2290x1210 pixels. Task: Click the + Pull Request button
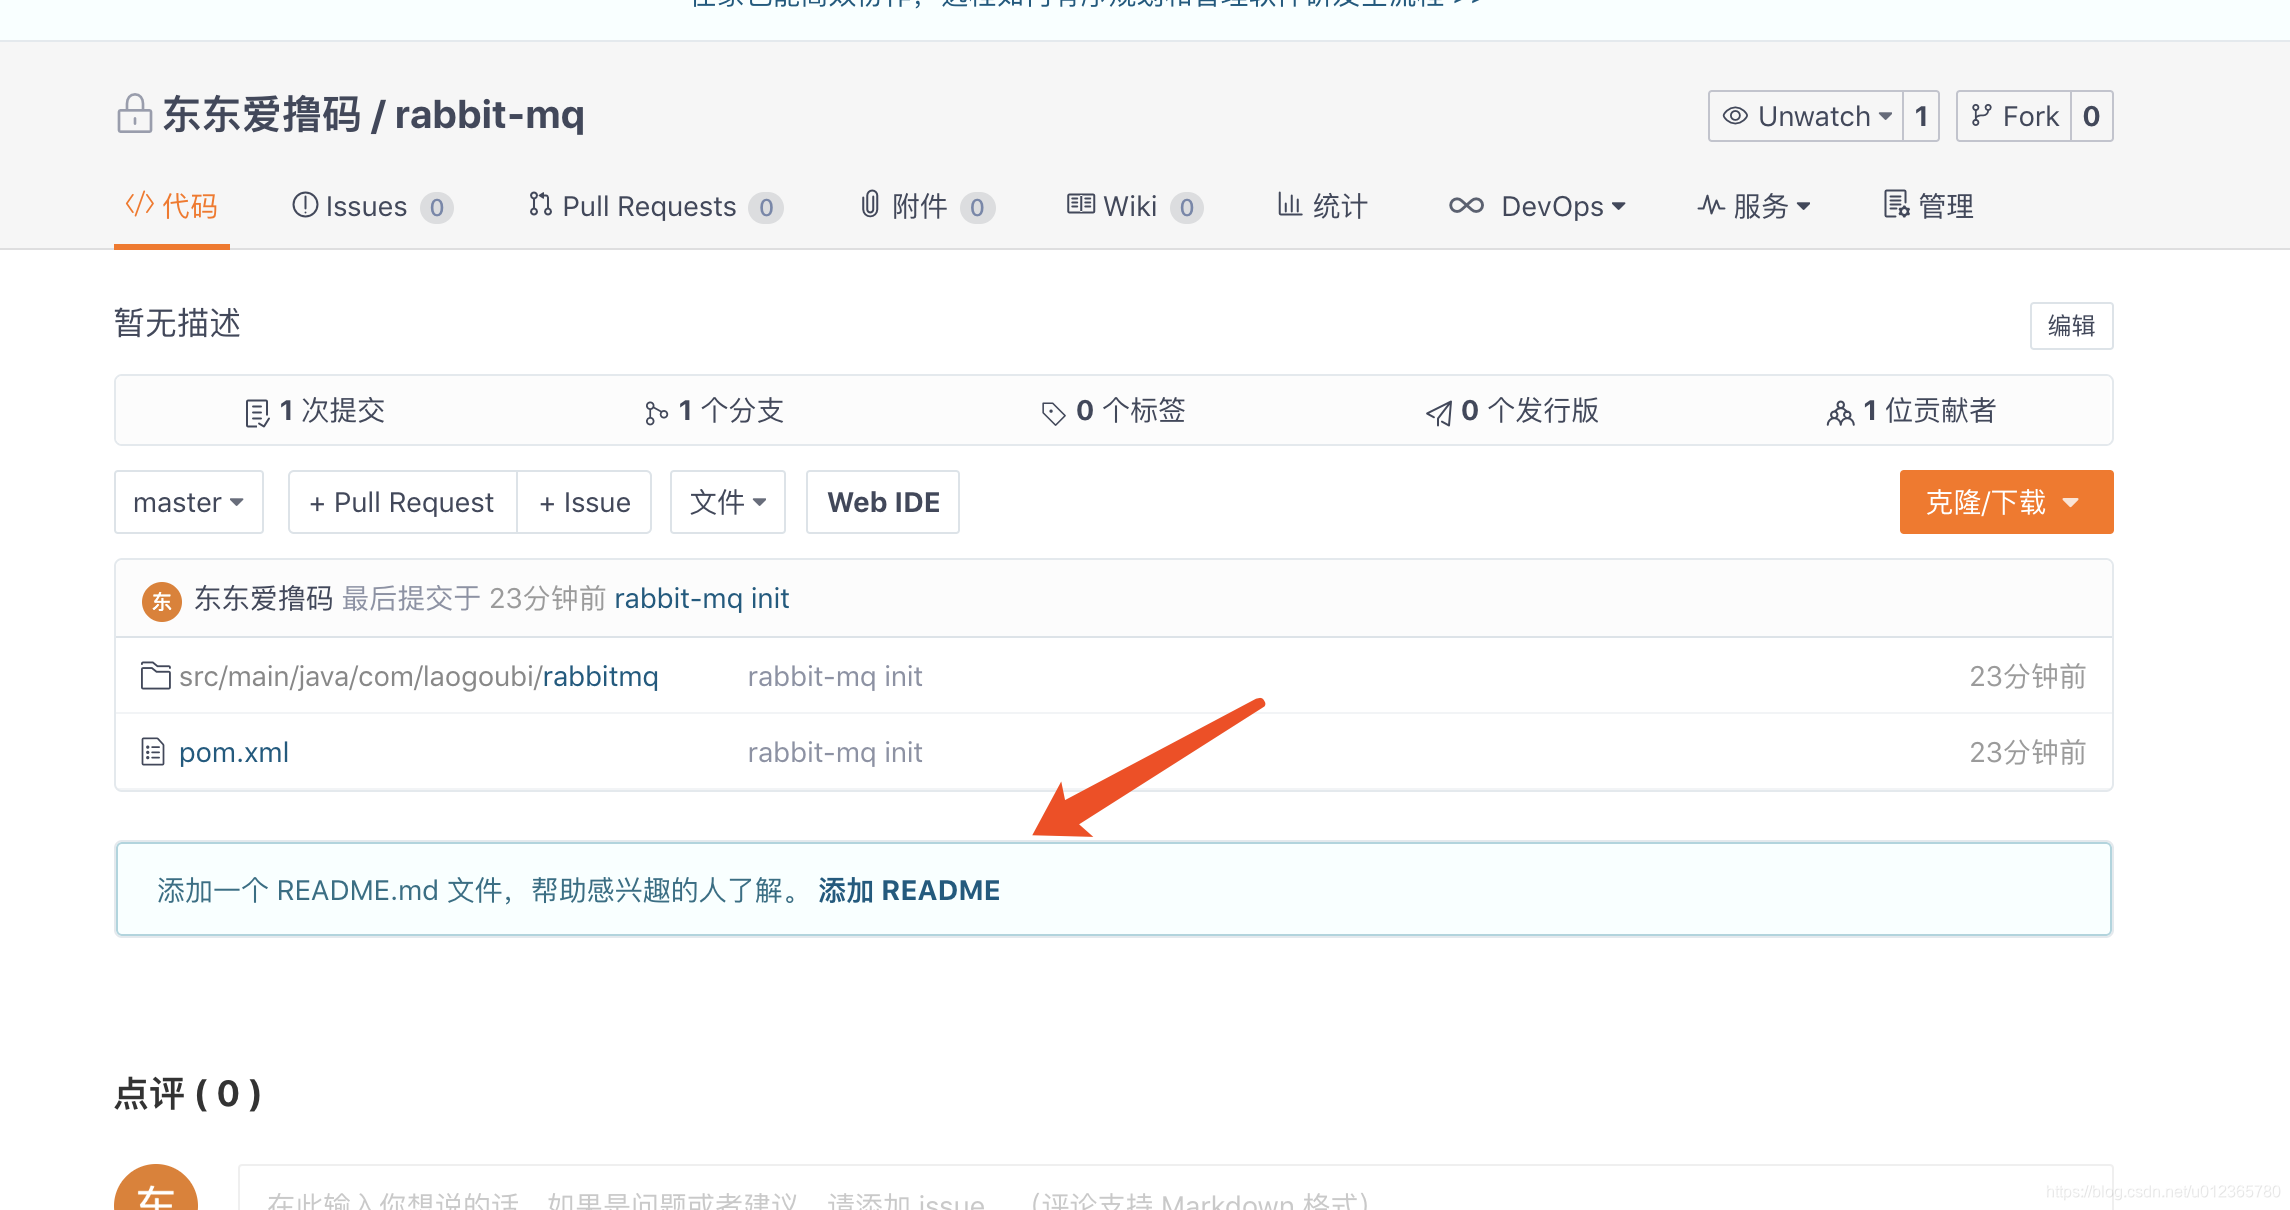[x=402, y=502]
